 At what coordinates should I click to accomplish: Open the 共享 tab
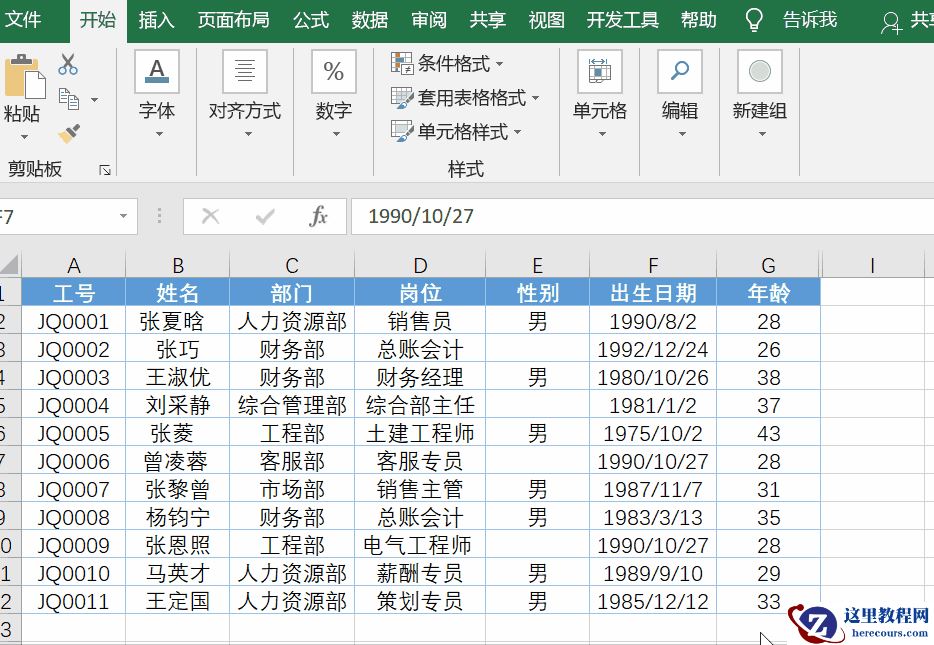click(x=487, y=20)
